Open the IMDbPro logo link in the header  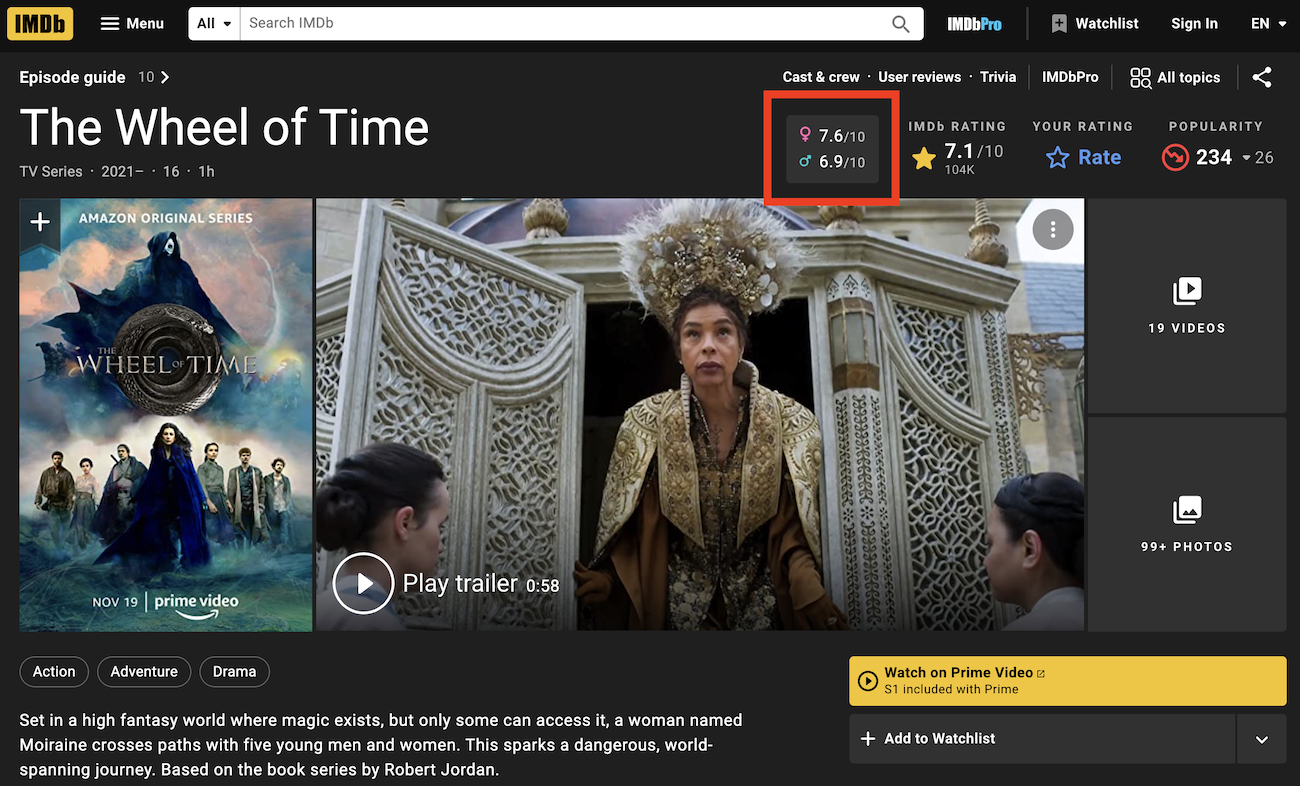coord(974,24)
